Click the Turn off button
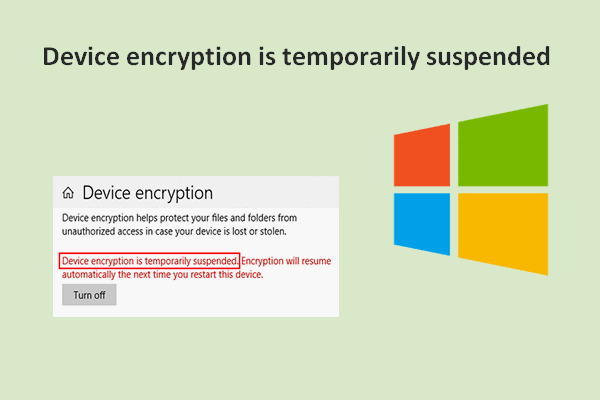The width and height of the screenshot is (600, 400). [x=89, y=295]
